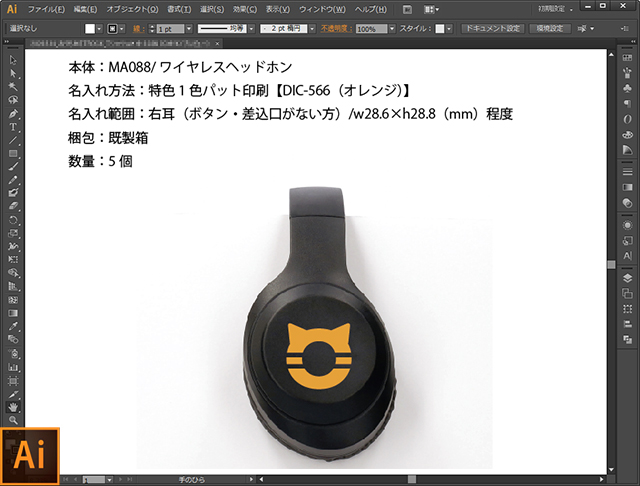Select the Eyedropper tool
Viewport: 640px width, 486px height.
(13, 326)
